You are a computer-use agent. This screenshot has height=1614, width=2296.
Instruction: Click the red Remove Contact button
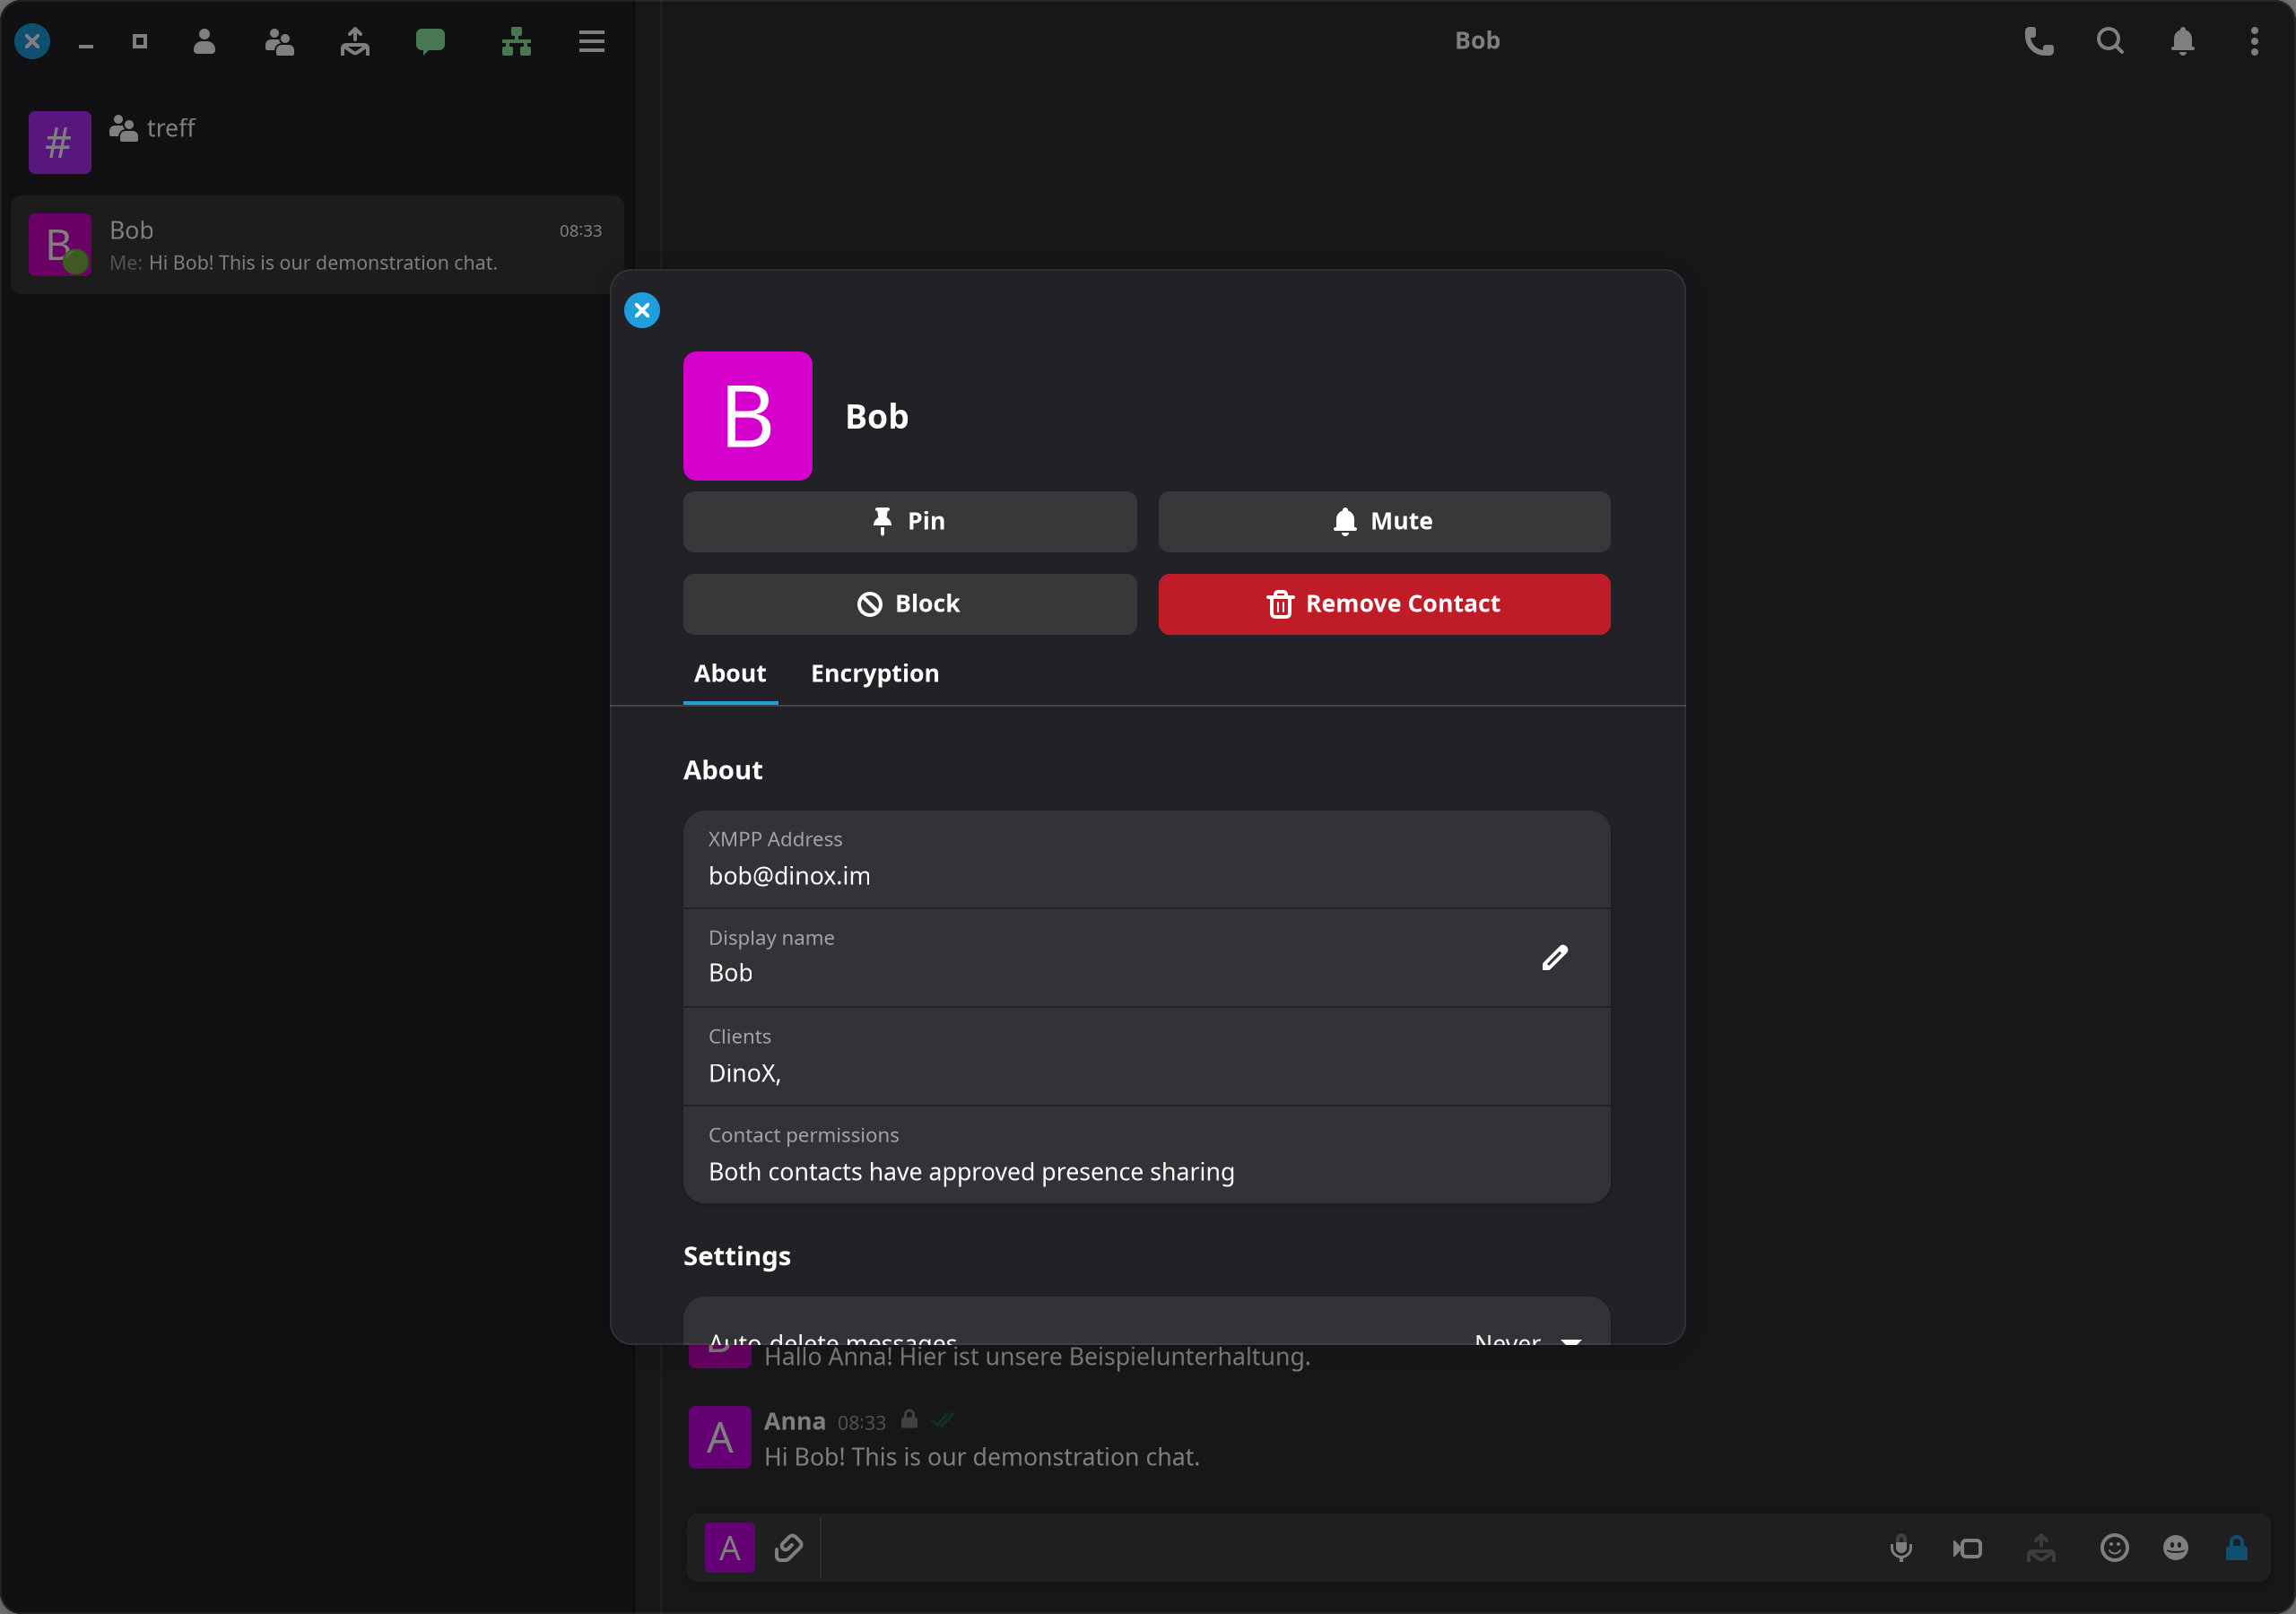pos(1384,604)
